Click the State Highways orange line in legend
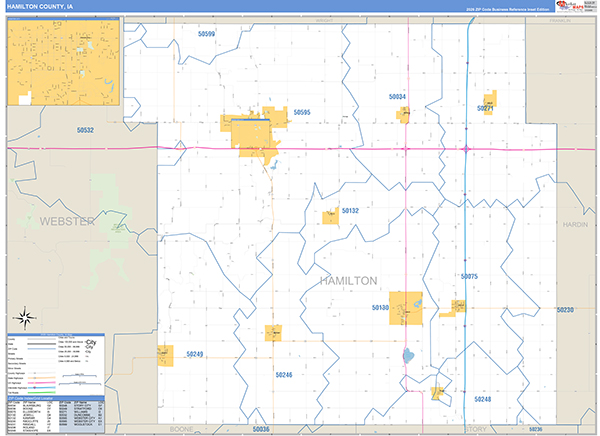 tap(42, 378)
